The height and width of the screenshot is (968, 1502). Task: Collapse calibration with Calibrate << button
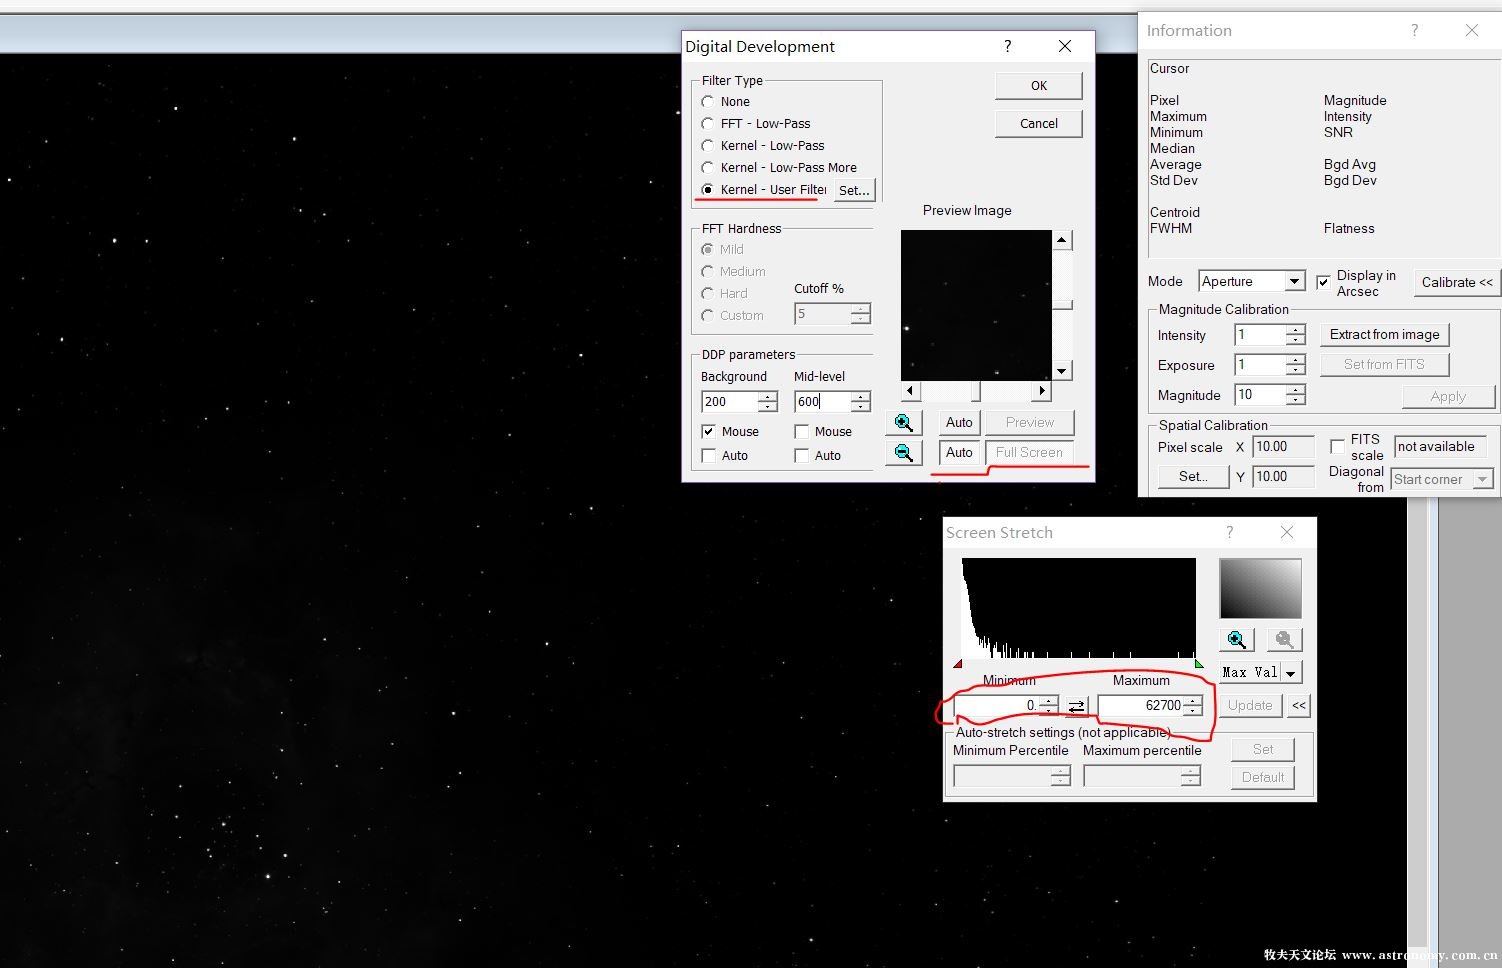(1457, 283)
